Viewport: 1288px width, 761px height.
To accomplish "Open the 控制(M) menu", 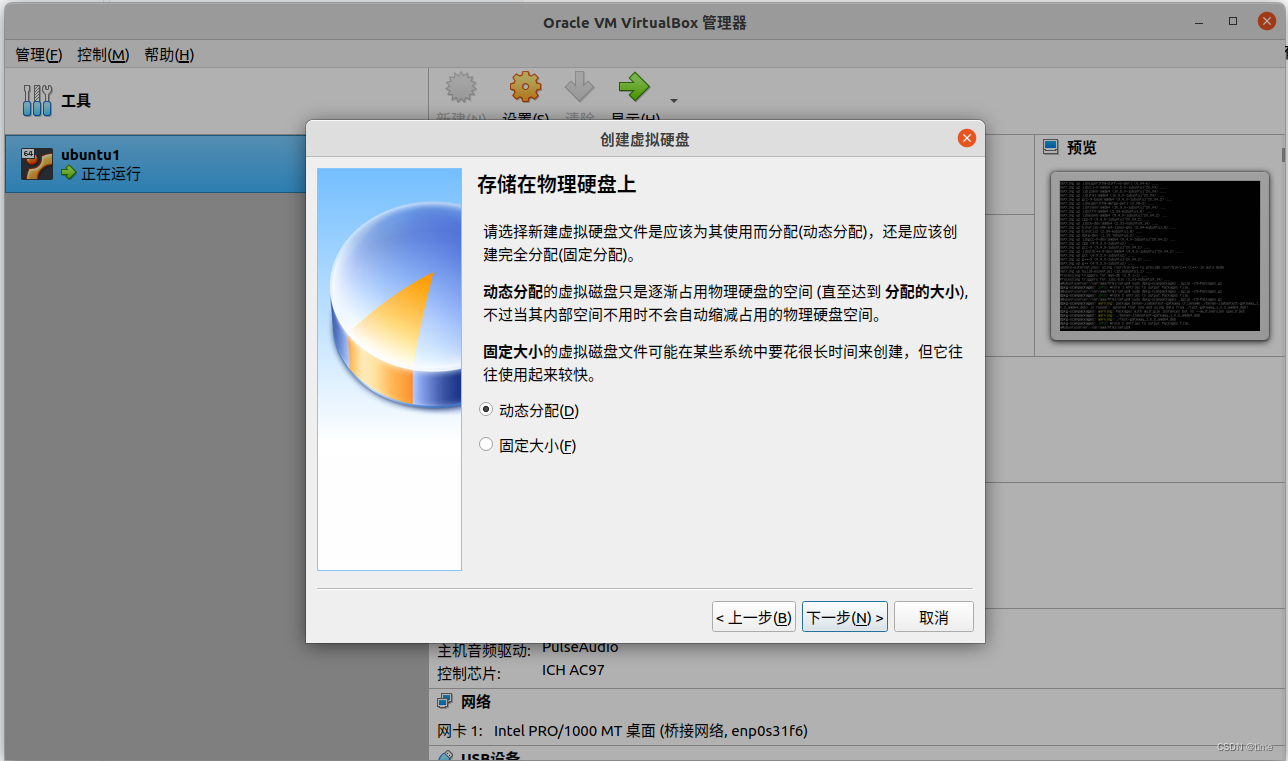I will [x=103, y=55].
